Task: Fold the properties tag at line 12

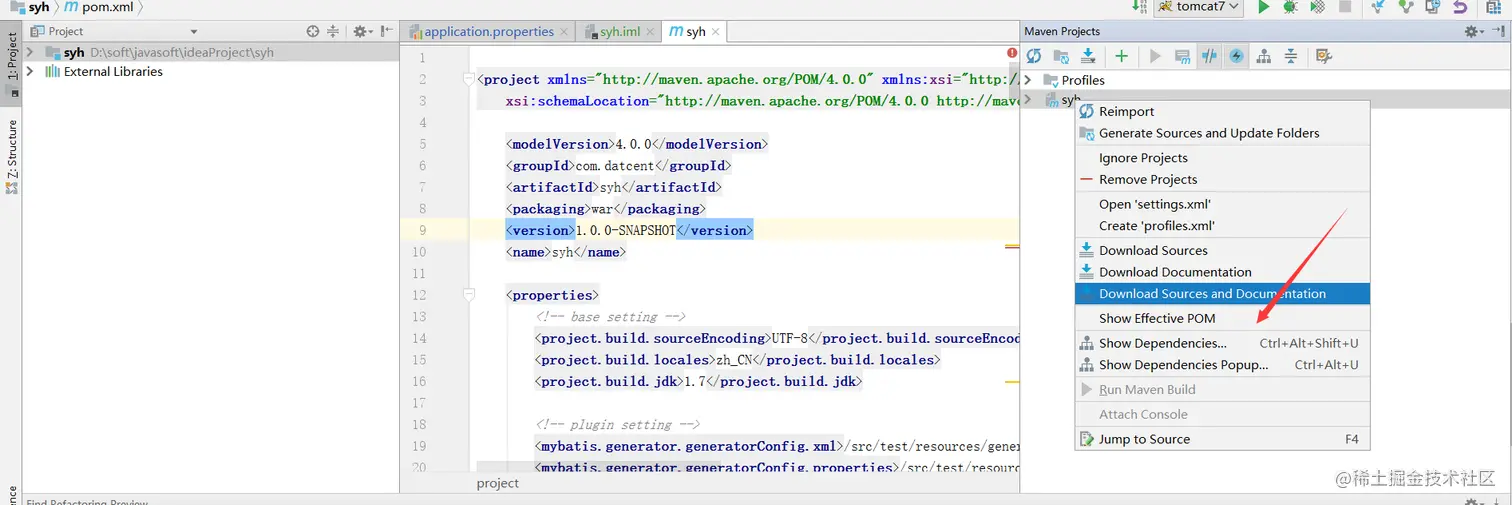Action: [467, 295]
